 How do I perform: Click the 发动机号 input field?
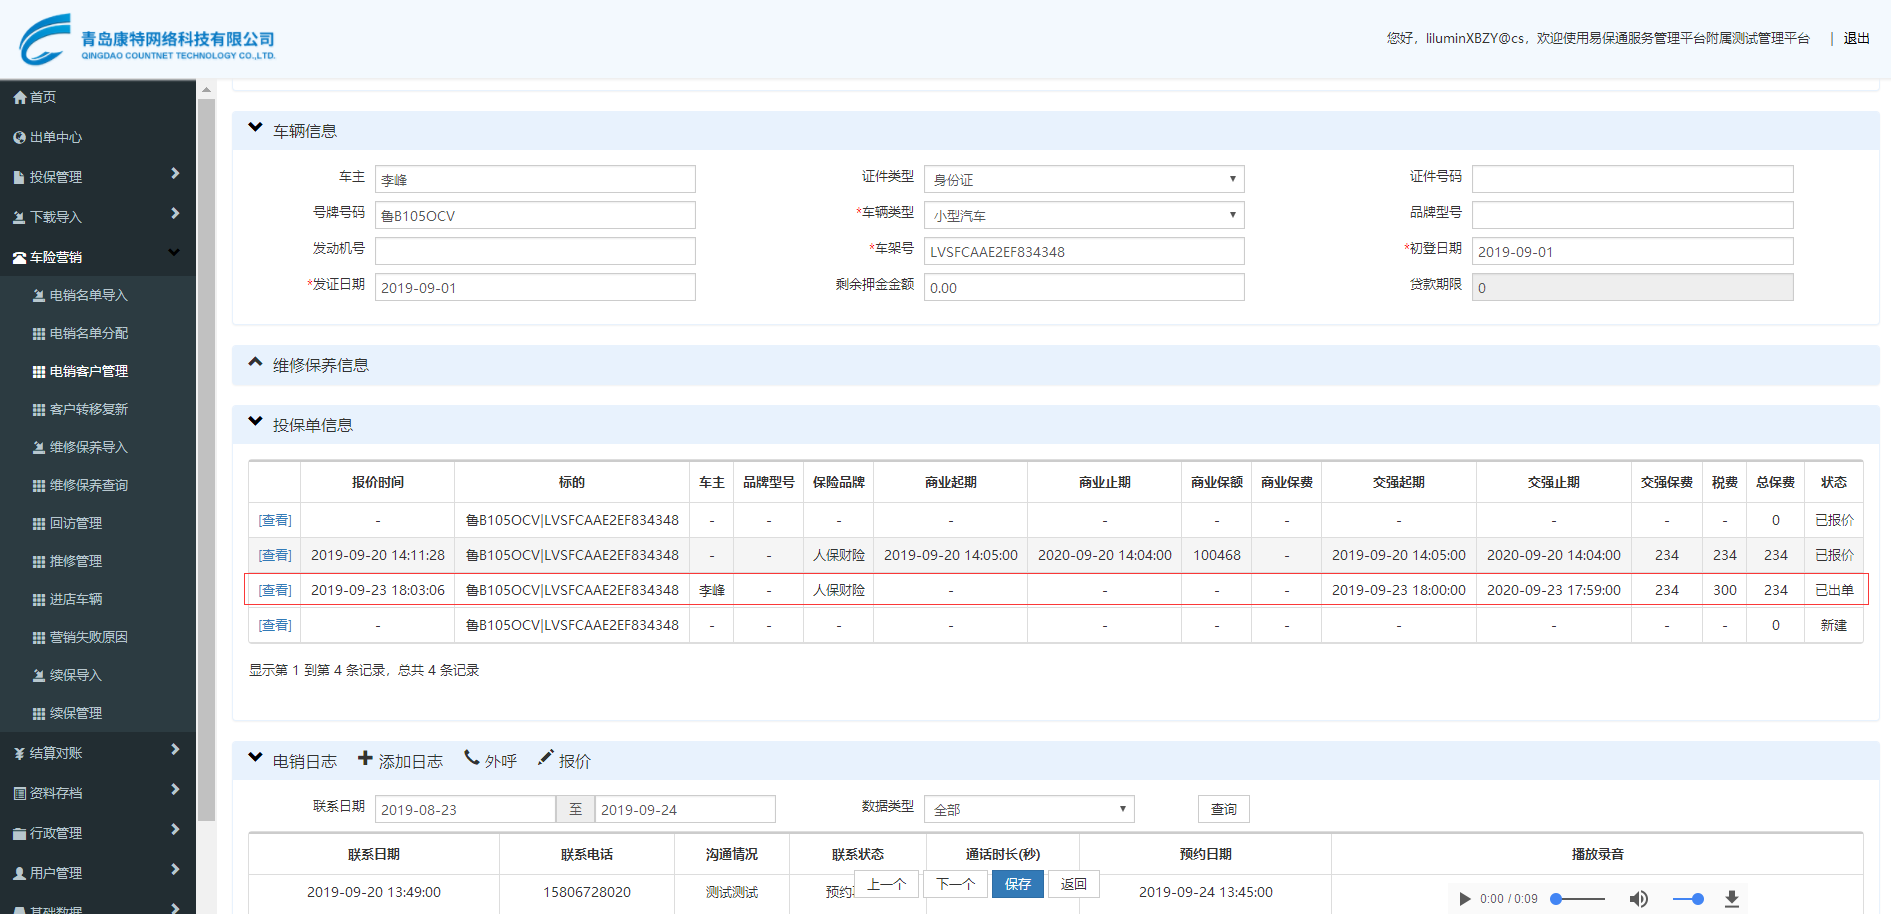[x=535, y=252]
